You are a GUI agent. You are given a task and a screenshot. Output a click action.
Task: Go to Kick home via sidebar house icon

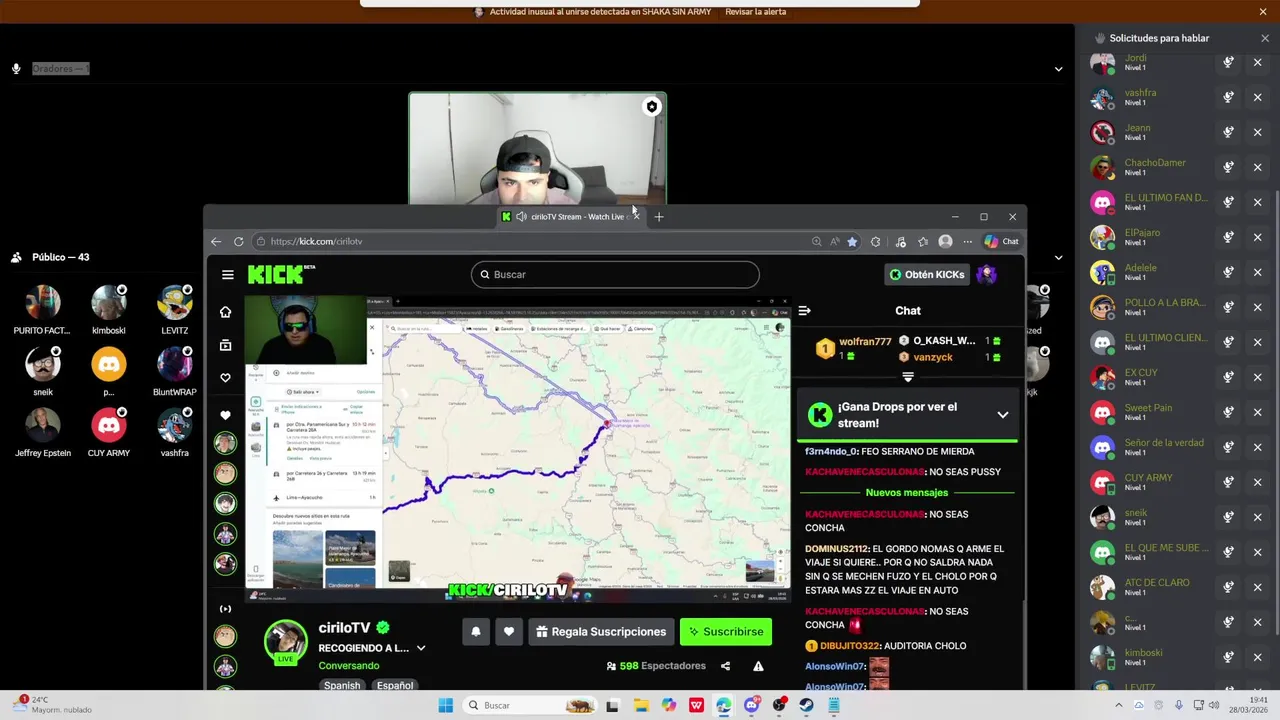pyautogui.click(x=225, y=312)
